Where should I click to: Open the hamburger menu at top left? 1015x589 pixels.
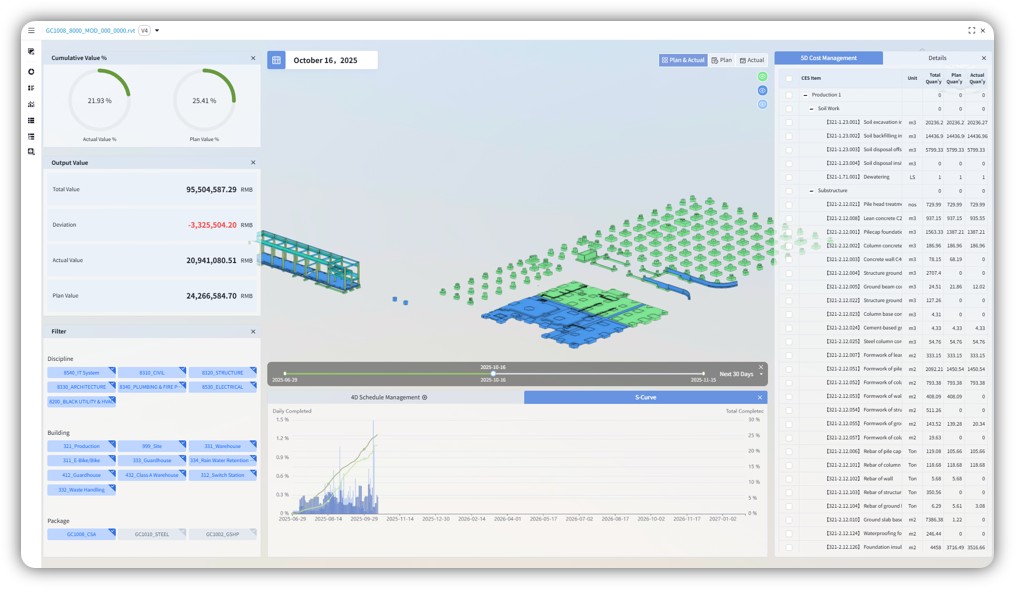(x=31, y=31)
